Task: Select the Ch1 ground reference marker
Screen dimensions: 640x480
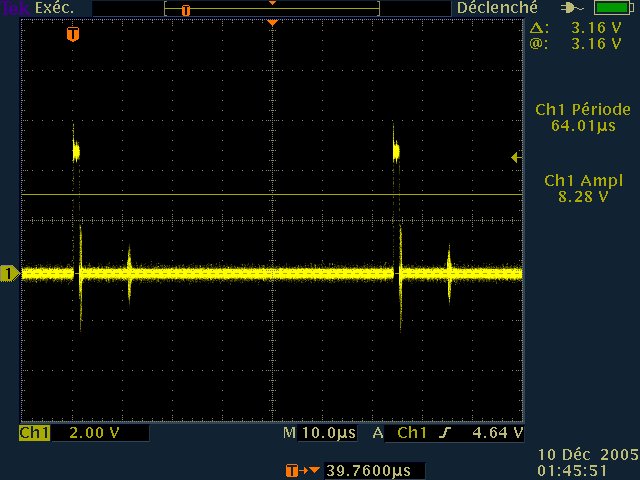Action: (9, 273)
